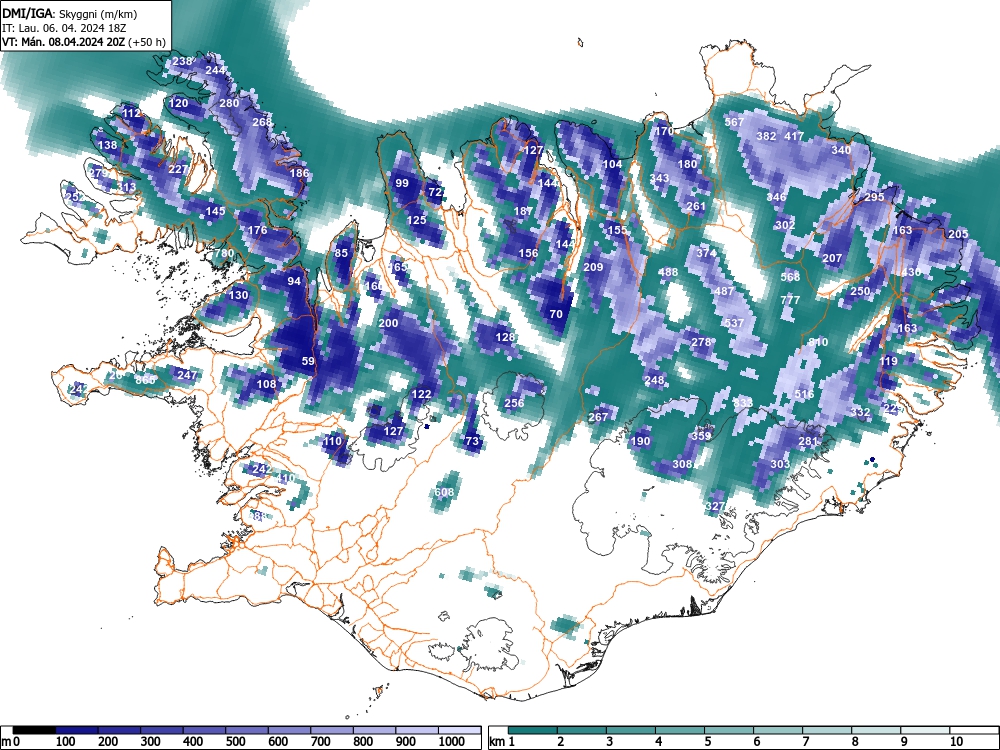
Task: Click the visibility value 516 on the map
Action: pos(804,393)
